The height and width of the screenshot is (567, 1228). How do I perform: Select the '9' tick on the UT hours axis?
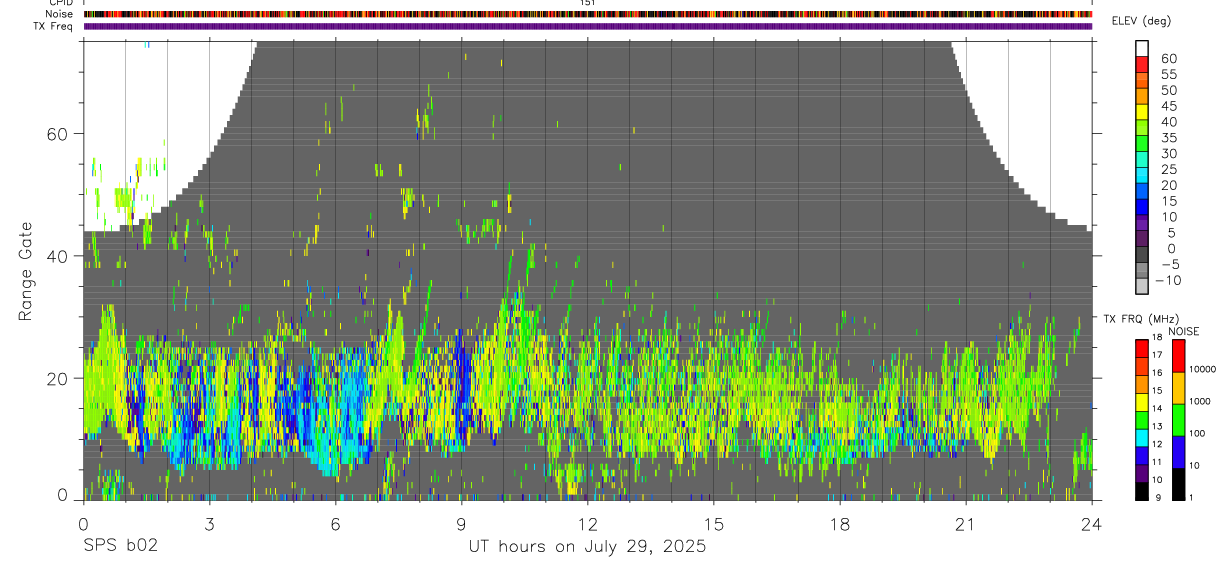tap(461, 523)
